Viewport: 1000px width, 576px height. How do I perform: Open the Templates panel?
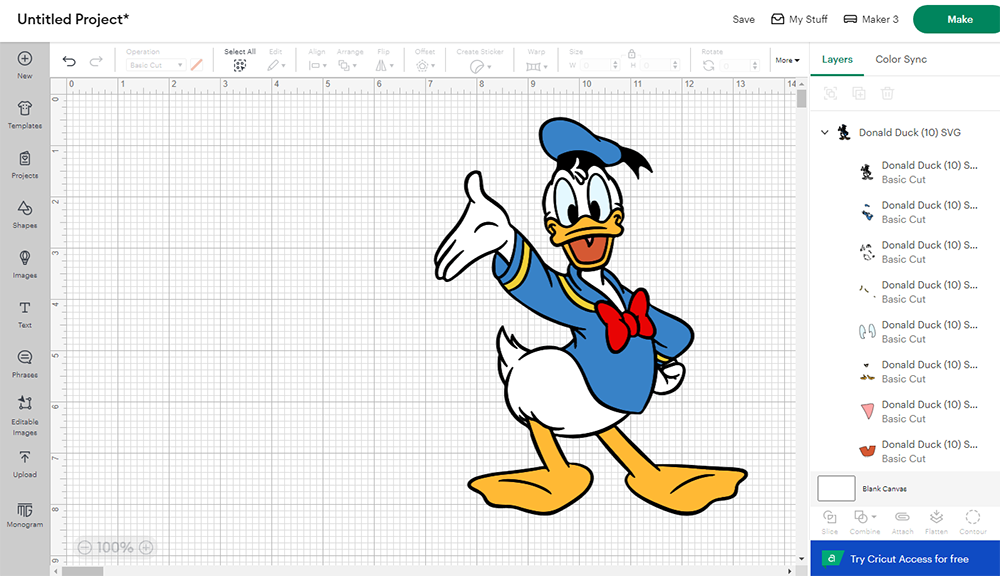(25, 114)
